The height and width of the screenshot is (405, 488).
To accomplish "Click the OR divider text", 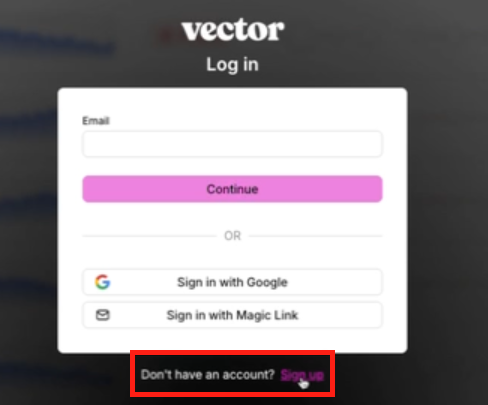I will [232, 236].
